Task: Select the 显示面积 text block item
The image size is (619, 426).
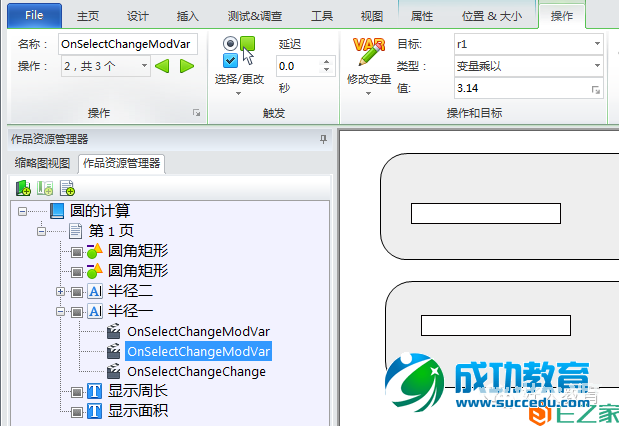Action: click(138, 411)
